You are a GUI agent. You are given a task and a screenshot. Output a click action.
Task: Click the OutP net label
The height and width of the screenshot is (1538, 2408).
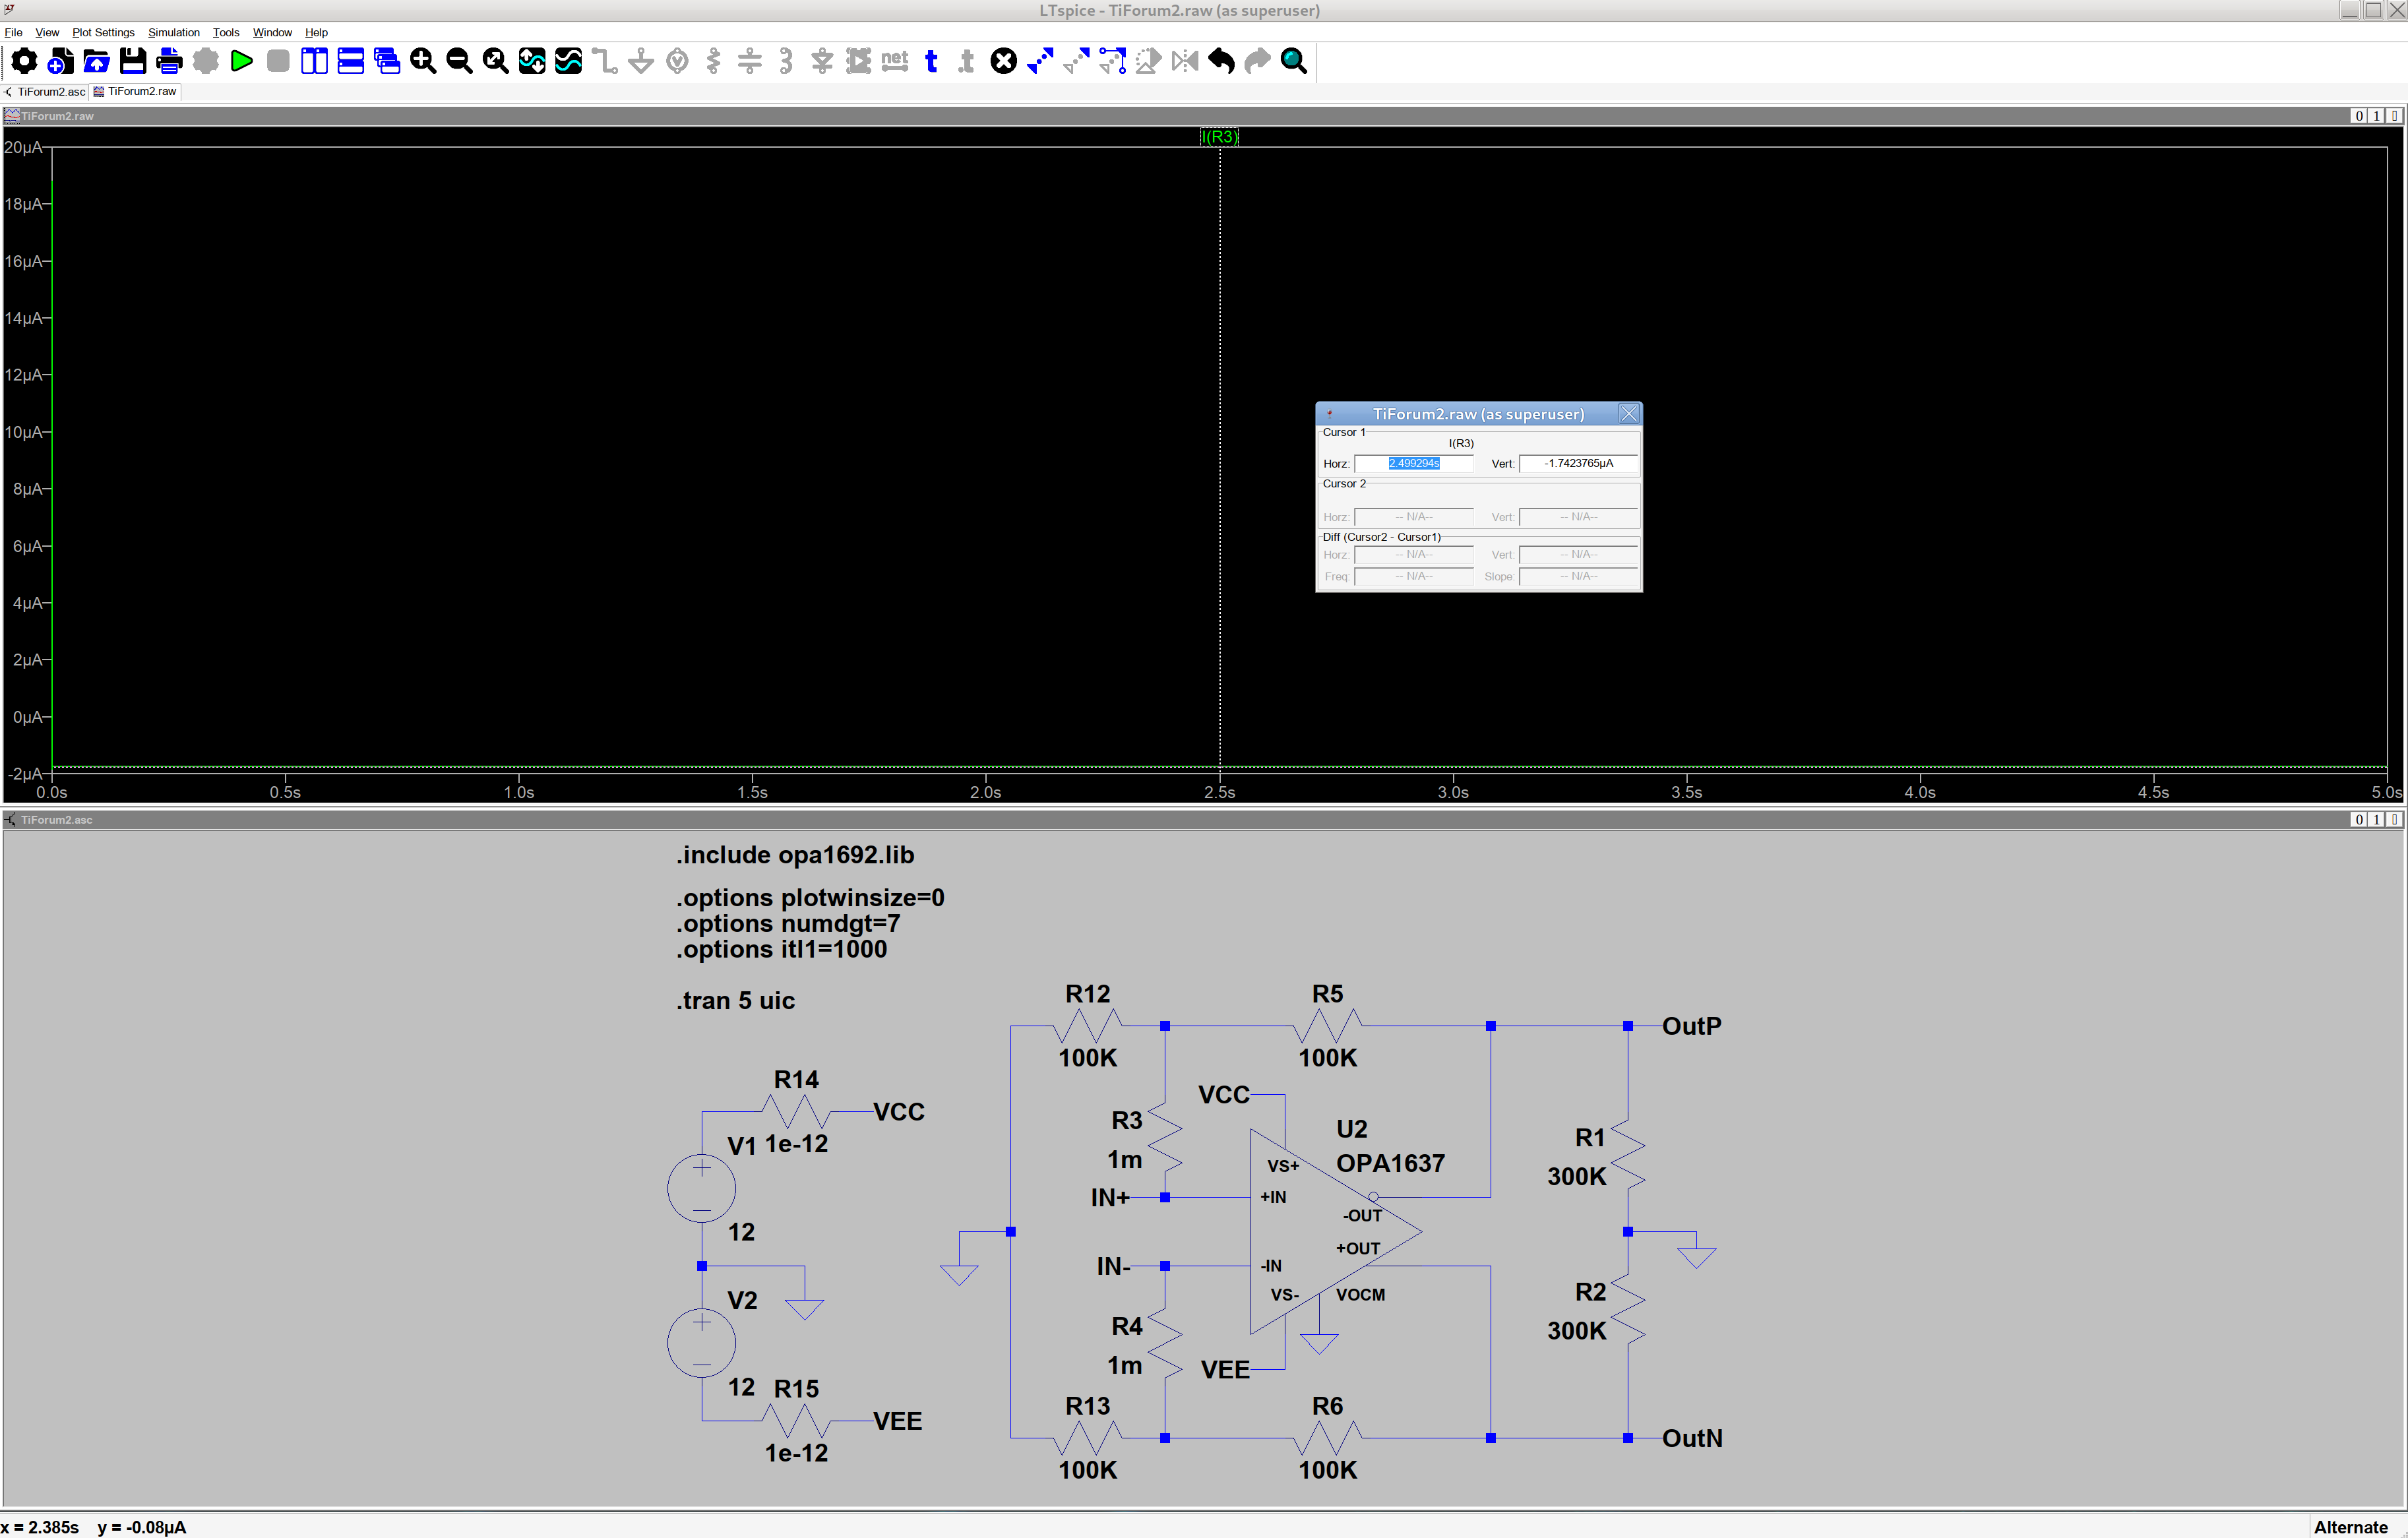click(x=1691, y=1026)
